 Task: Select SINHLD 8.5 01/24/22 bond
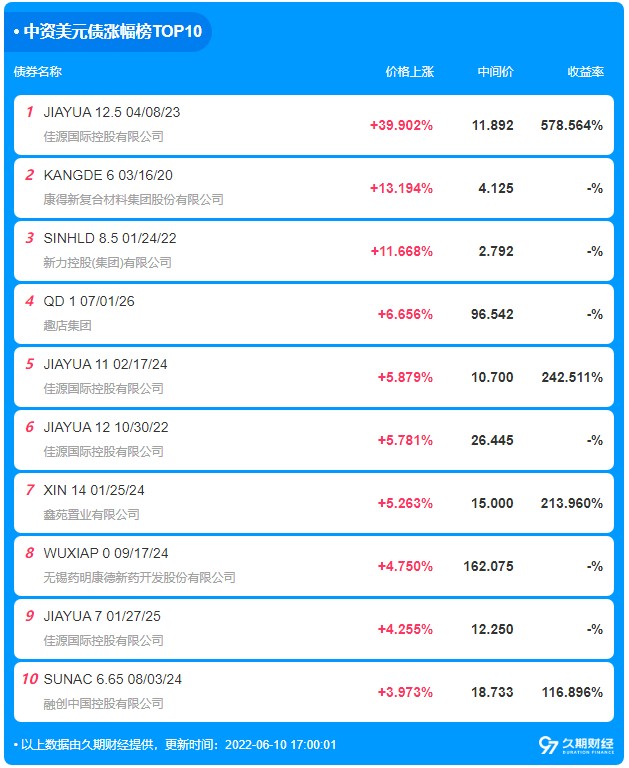click(314, 251)
